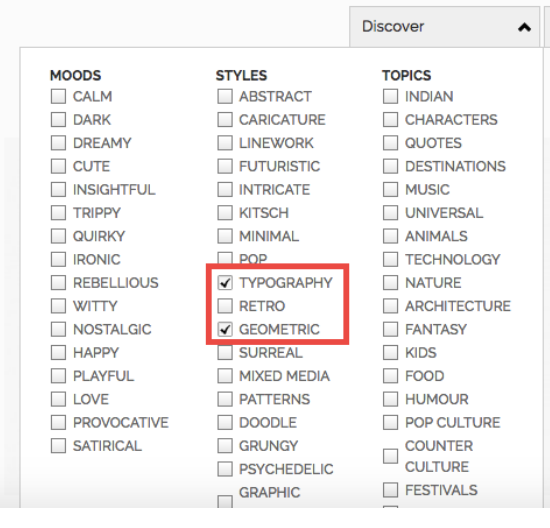Image resolution: width=550 pixels, height=528 pixels.
Task: Check the WITTY mood checkbox
Action: [58, 306]
